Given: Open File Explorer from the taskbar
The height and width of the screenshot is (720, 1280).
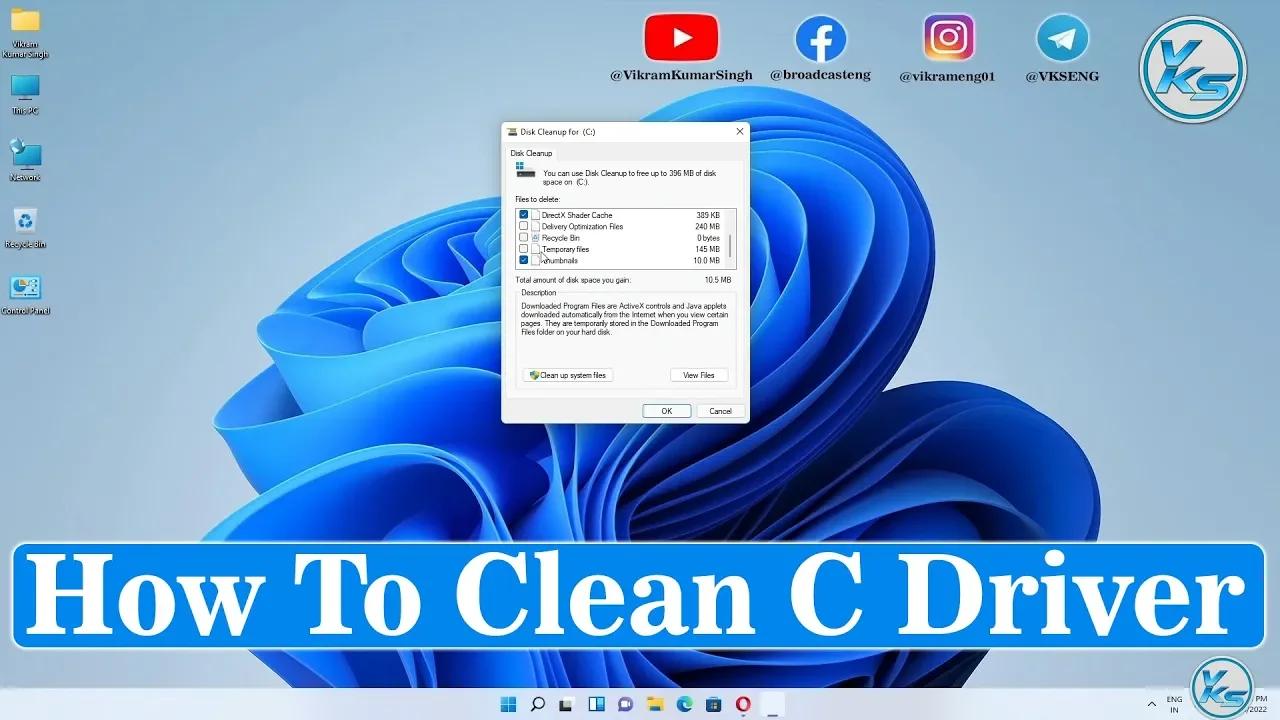Looking at the screenshot, I should tap(655, 704).
